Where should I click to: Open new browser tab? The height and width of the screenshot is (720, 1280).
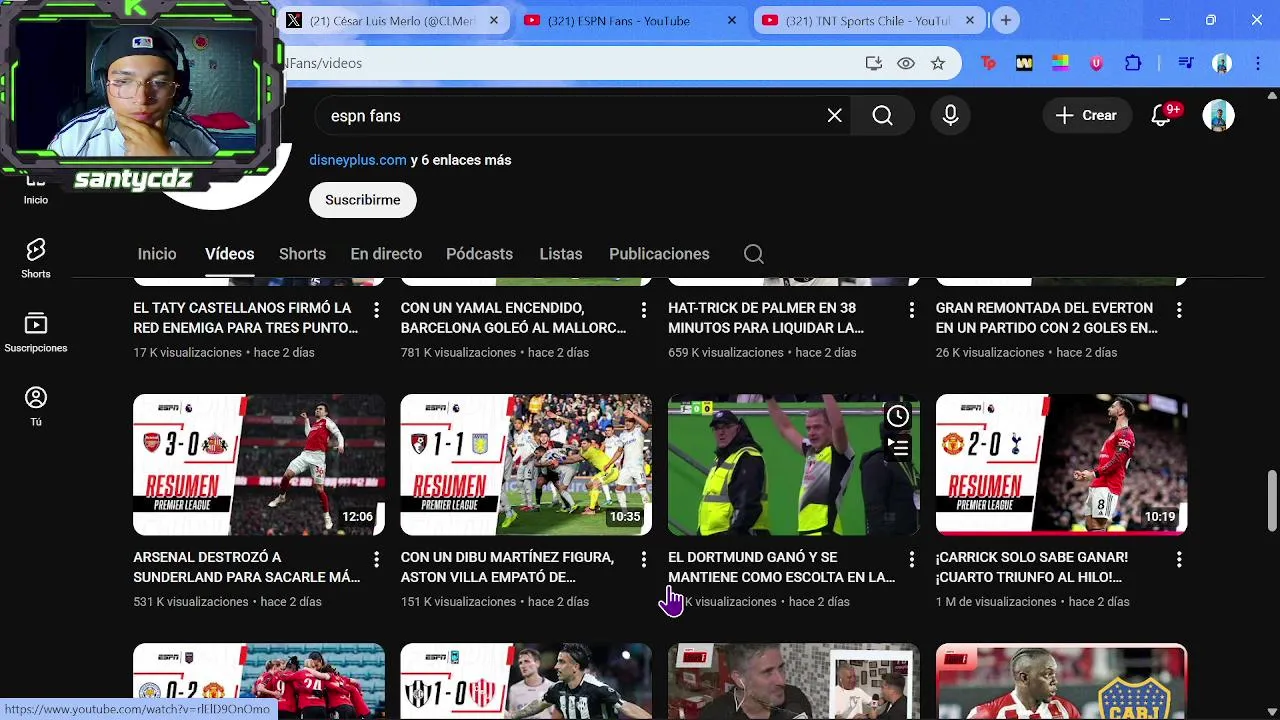pos(1006,20)
